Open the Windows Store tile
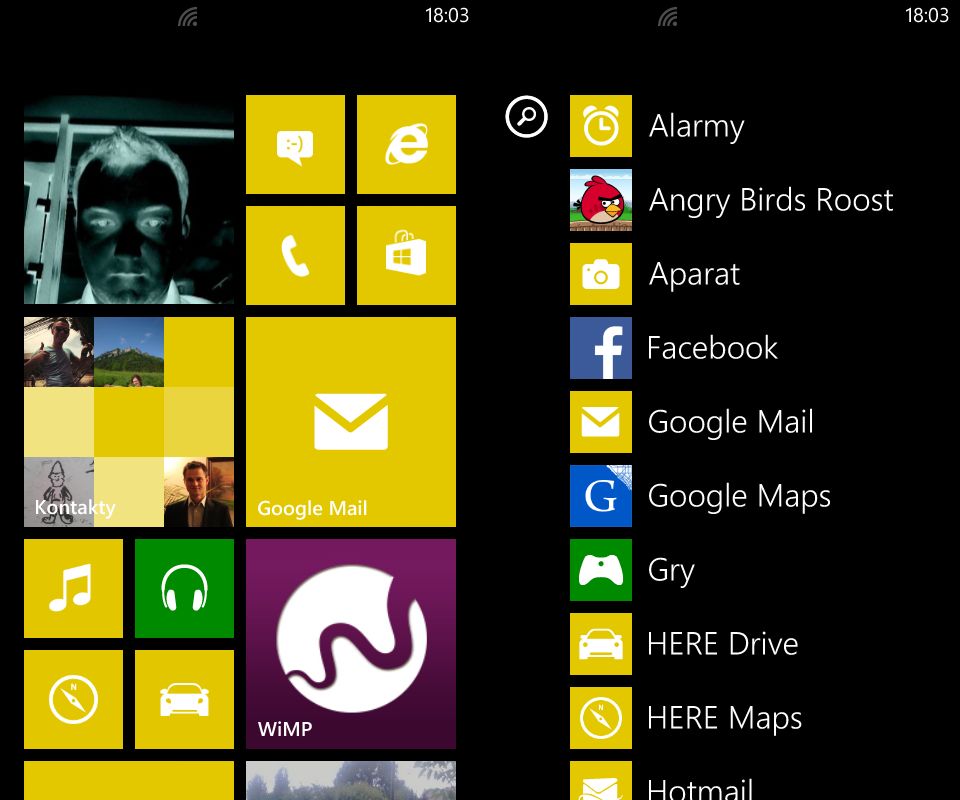 [x=406, y=255]
